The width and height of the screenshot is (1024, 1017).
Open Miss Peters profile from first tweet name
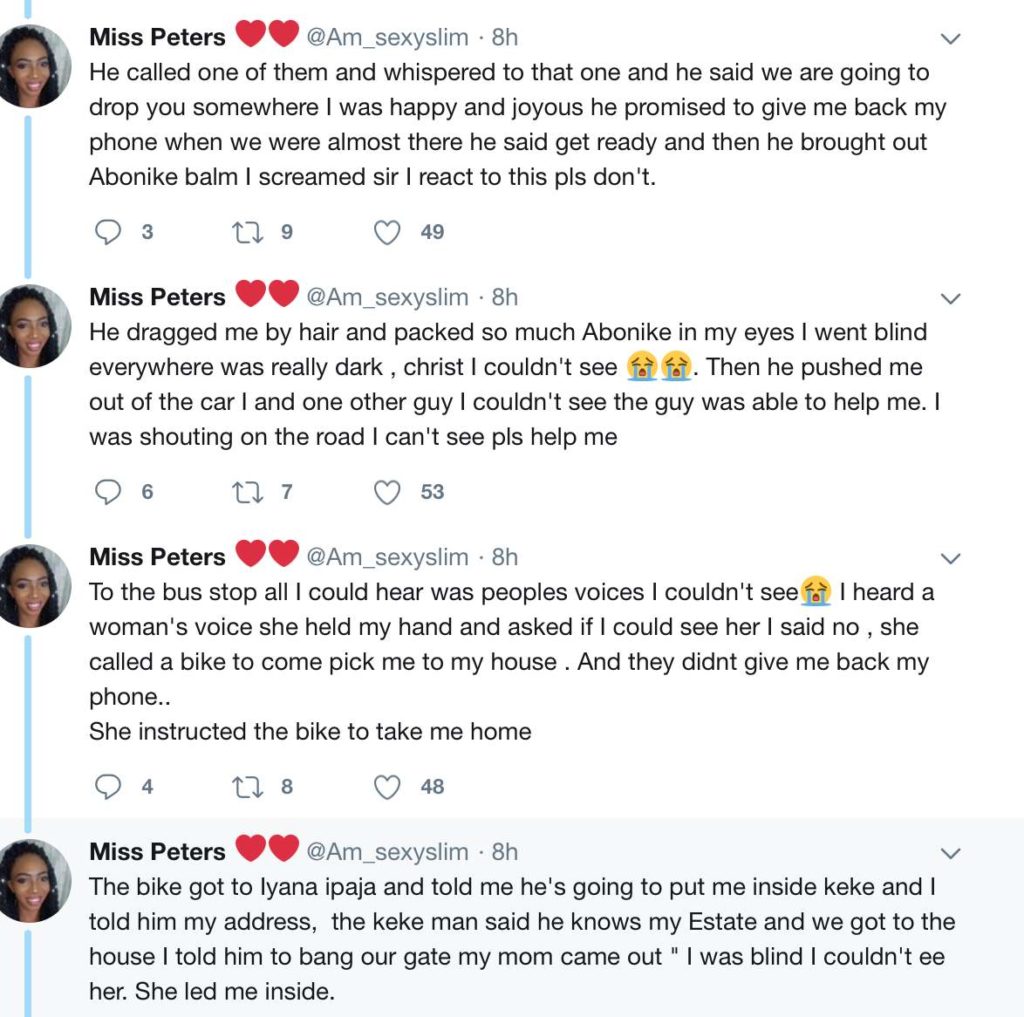158,37
